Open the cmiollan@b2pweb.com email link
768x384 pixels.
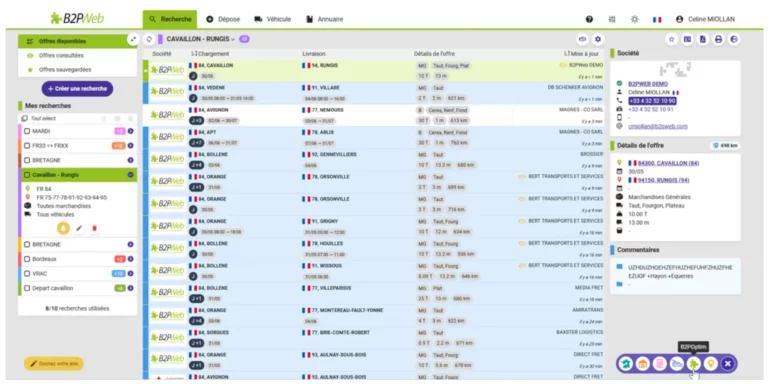[x=658, y=126]
